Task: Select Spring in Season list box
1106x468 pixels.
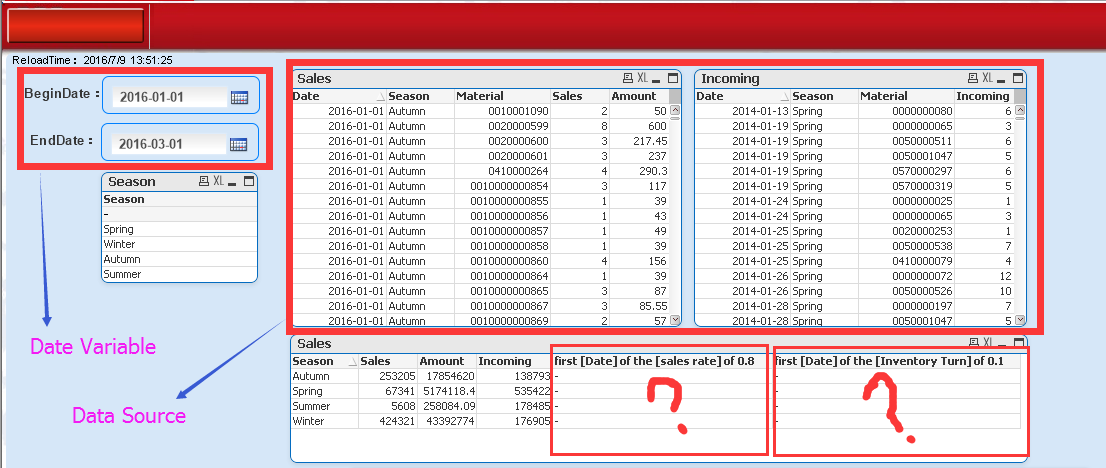Action: point(119,229)
